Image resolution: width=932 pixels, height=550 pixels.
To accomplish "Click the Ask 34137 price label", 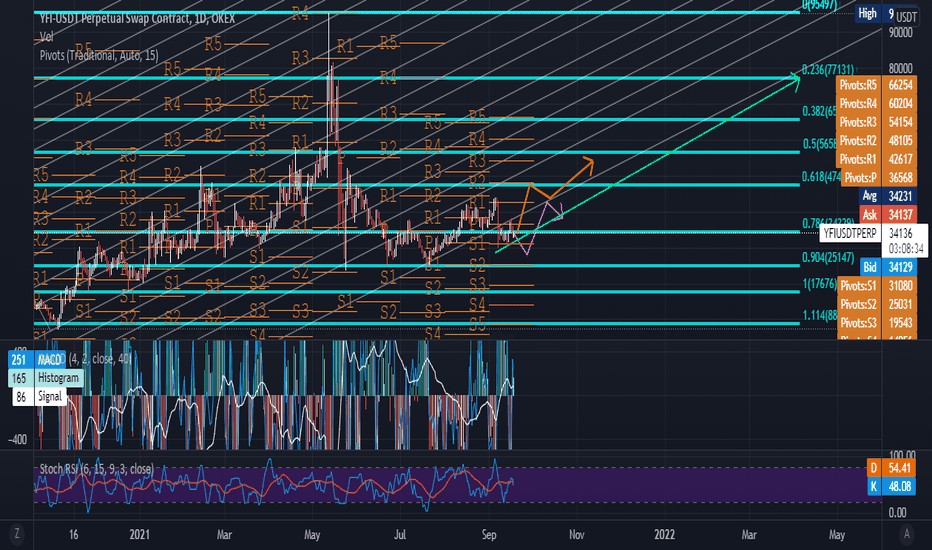I will [888, 214].
